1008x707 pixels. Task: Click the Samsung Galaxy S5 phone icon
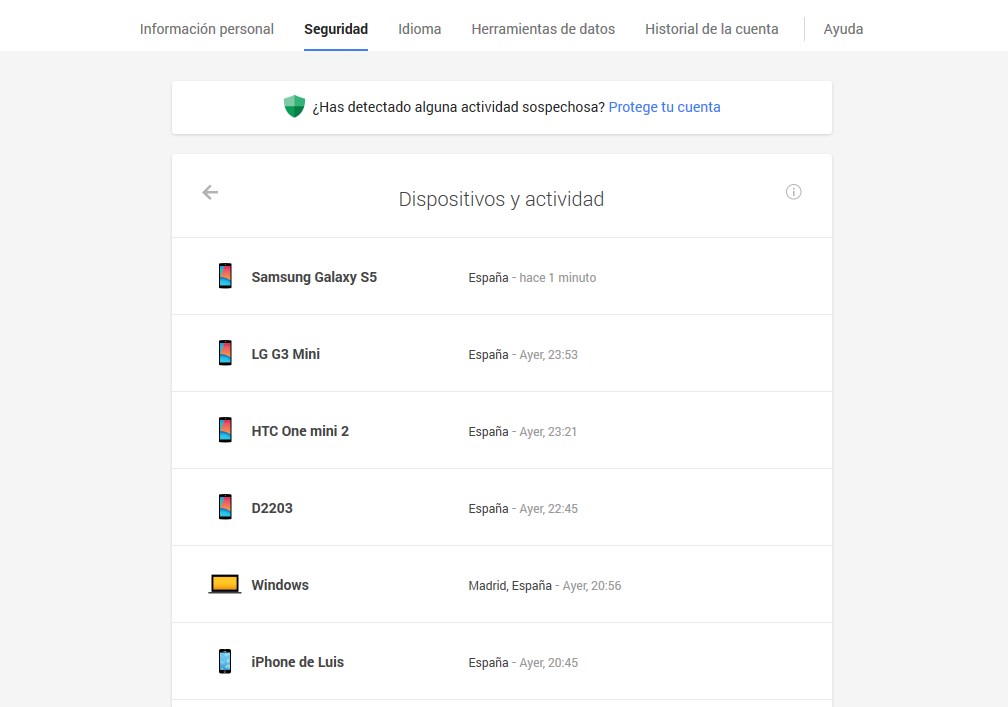click(x=225, y=277)
